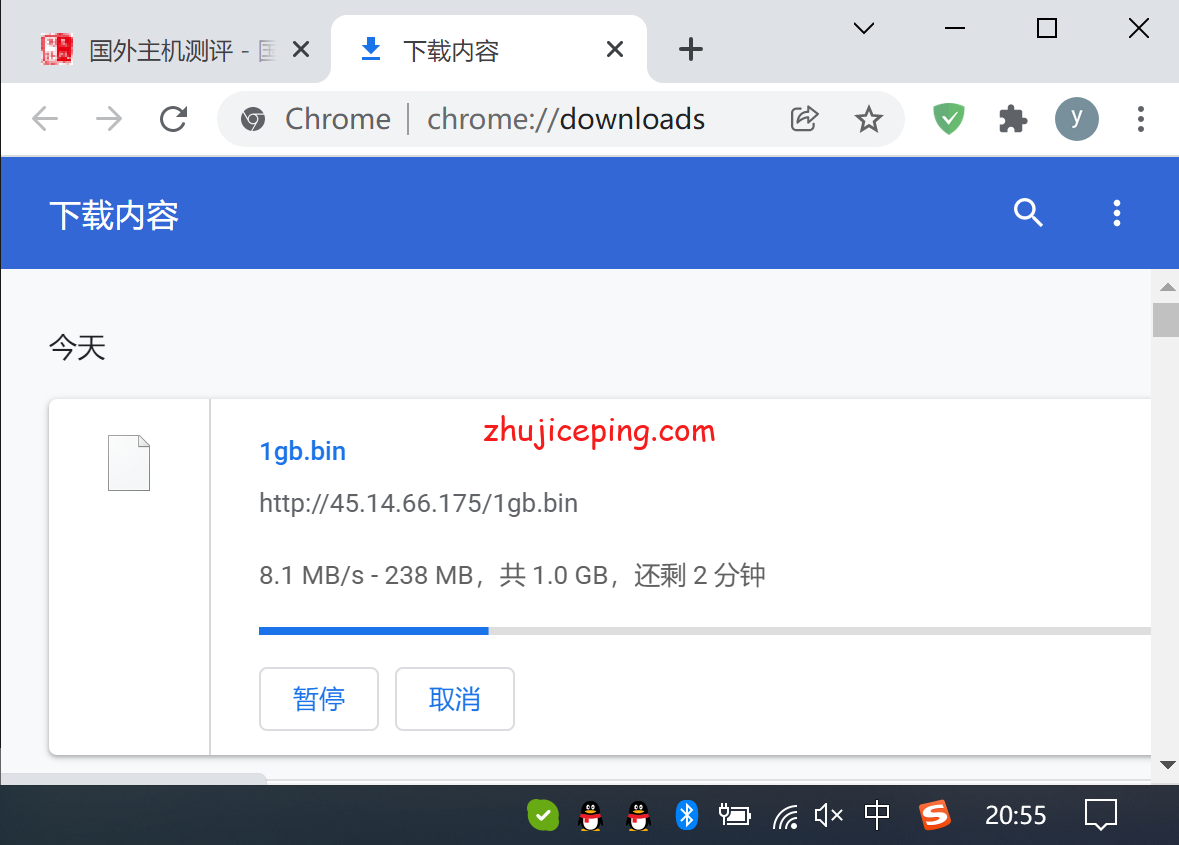Image resolution: width=1179 pixels, height=845 pixels.
Task: Open the 1gb.bin file link
Action: (302, 451)
